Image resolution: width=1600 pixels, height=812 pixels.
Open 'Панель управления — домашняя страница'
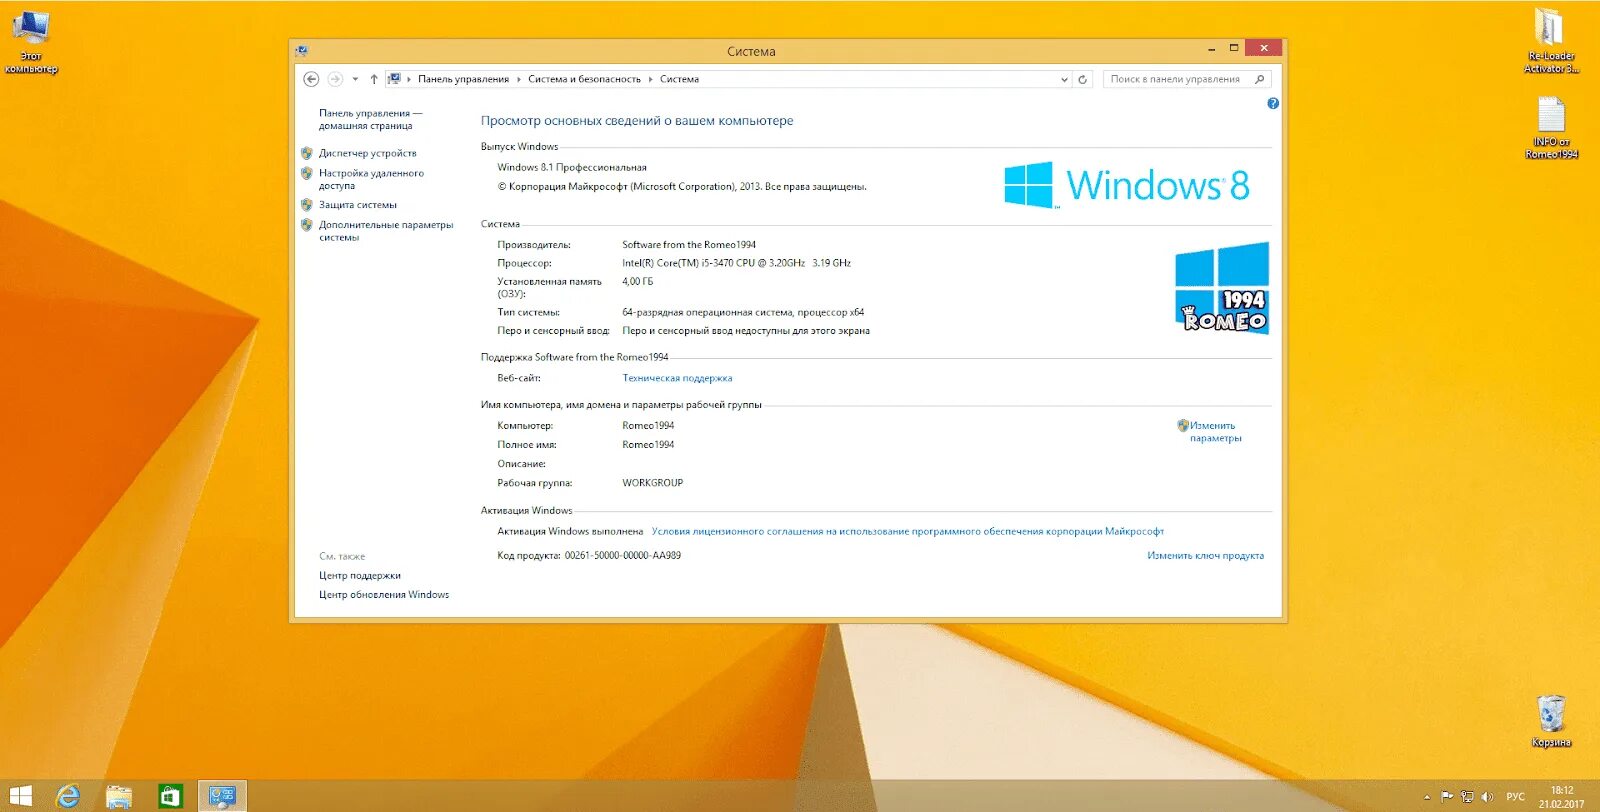(370, 119)
